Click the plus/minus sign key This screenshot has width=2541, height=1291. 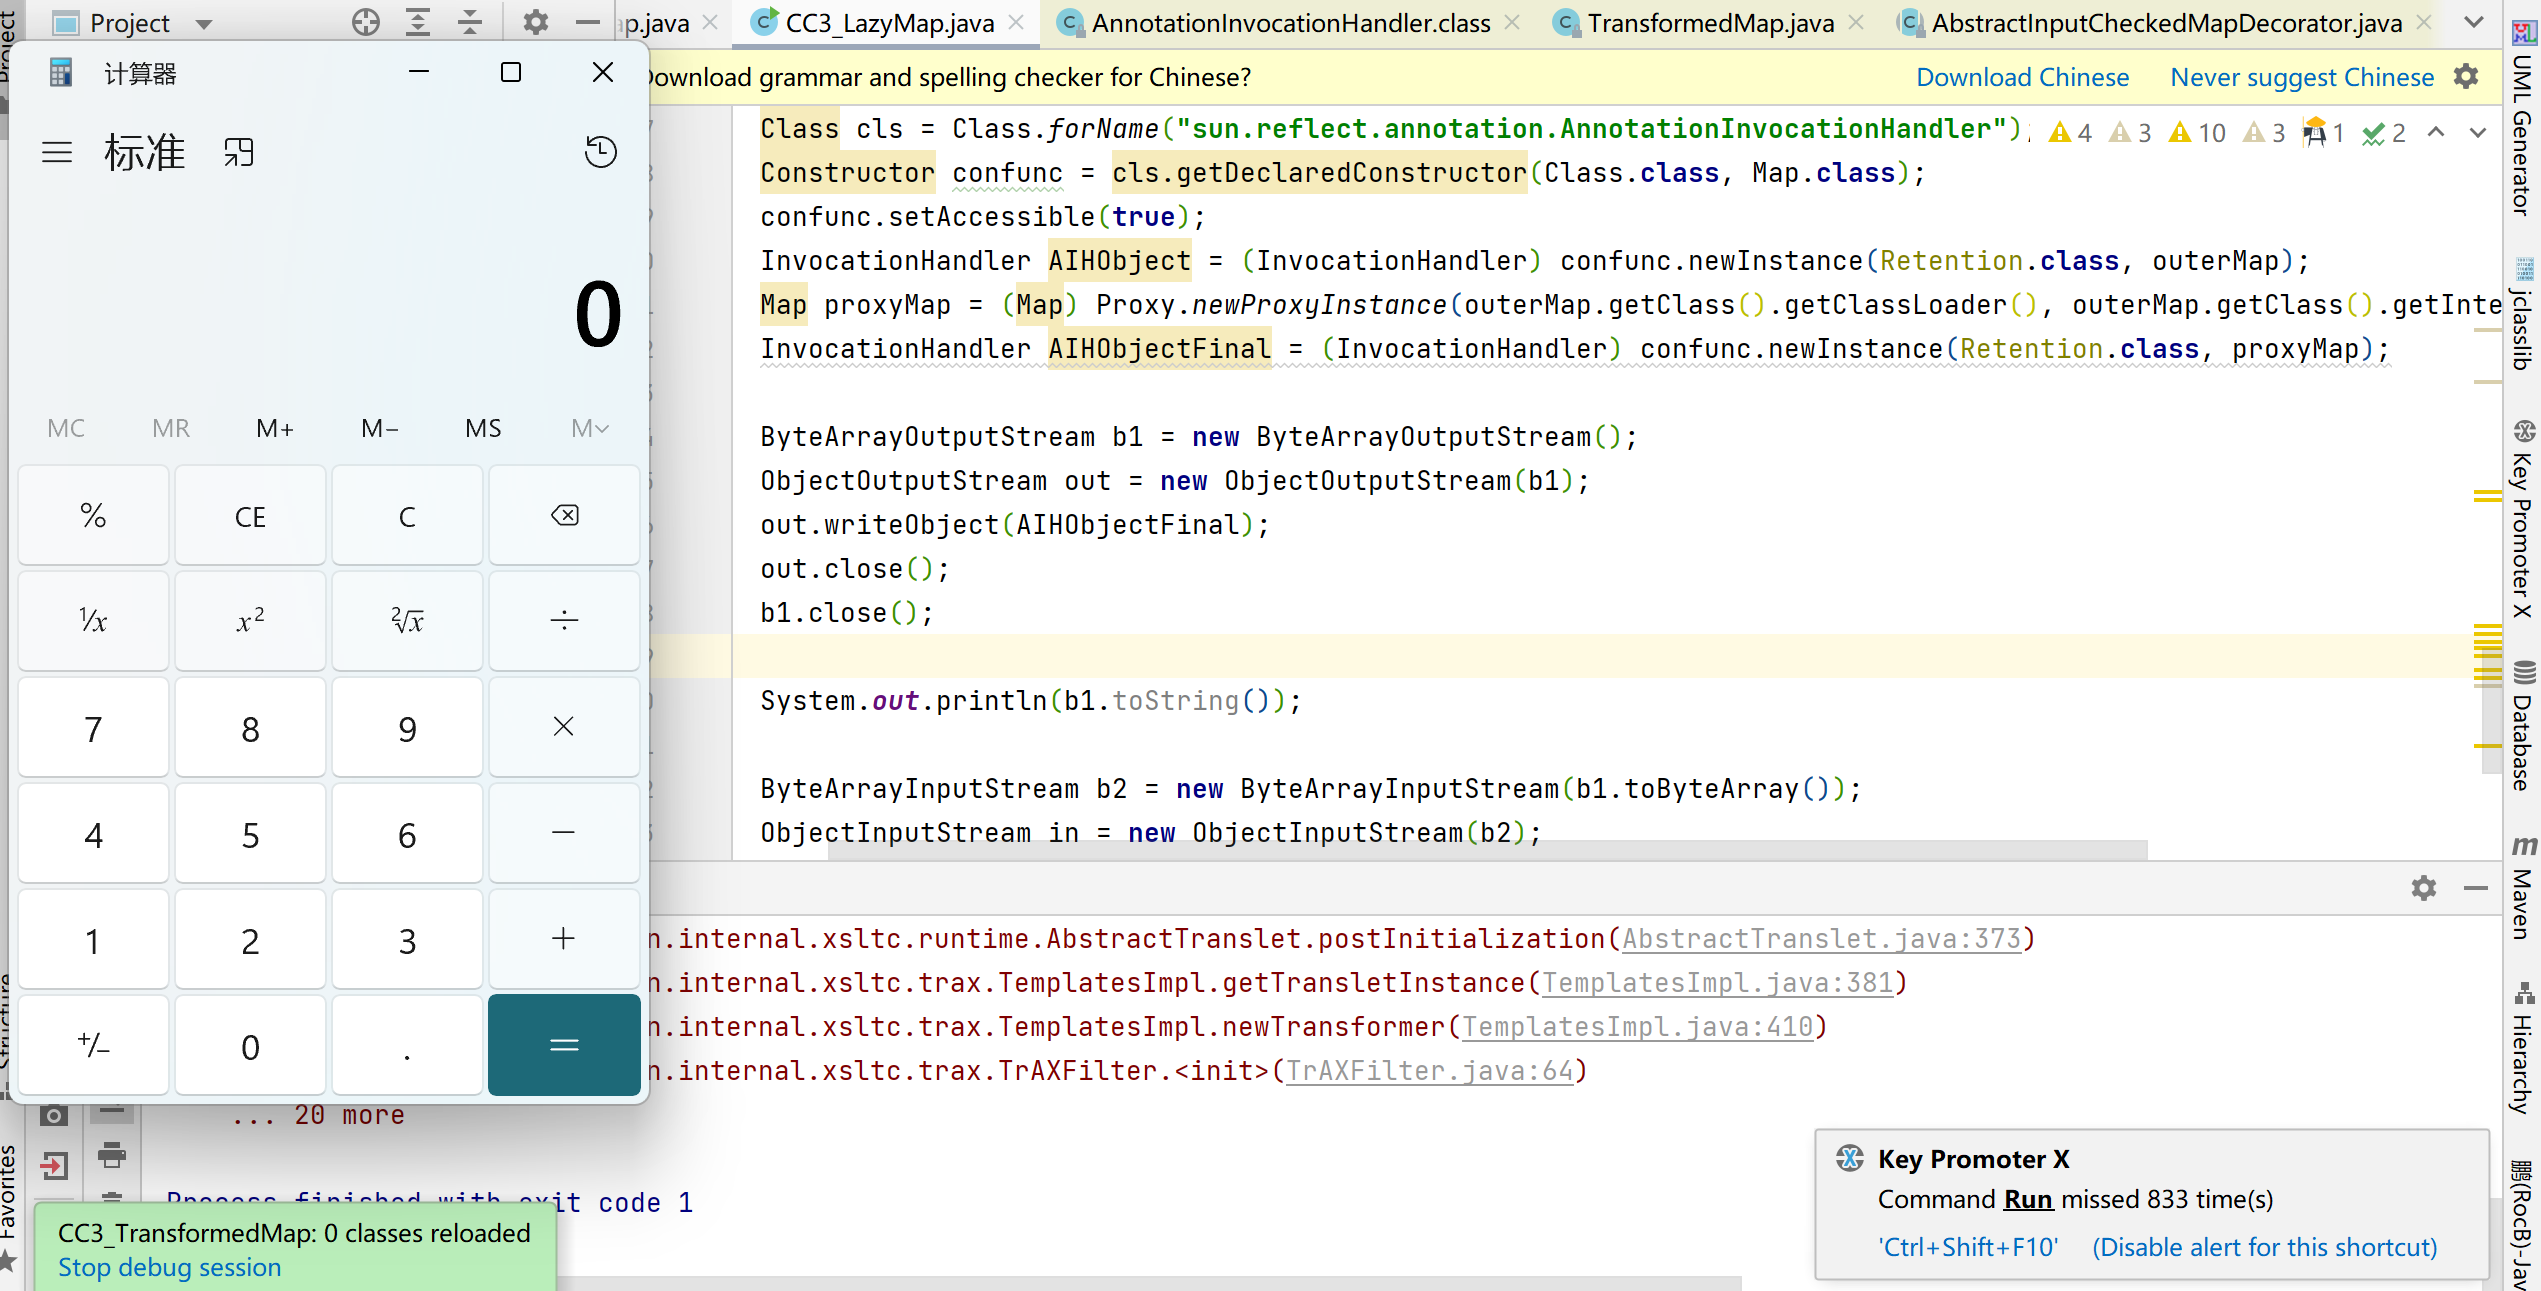pos(93,1045)
